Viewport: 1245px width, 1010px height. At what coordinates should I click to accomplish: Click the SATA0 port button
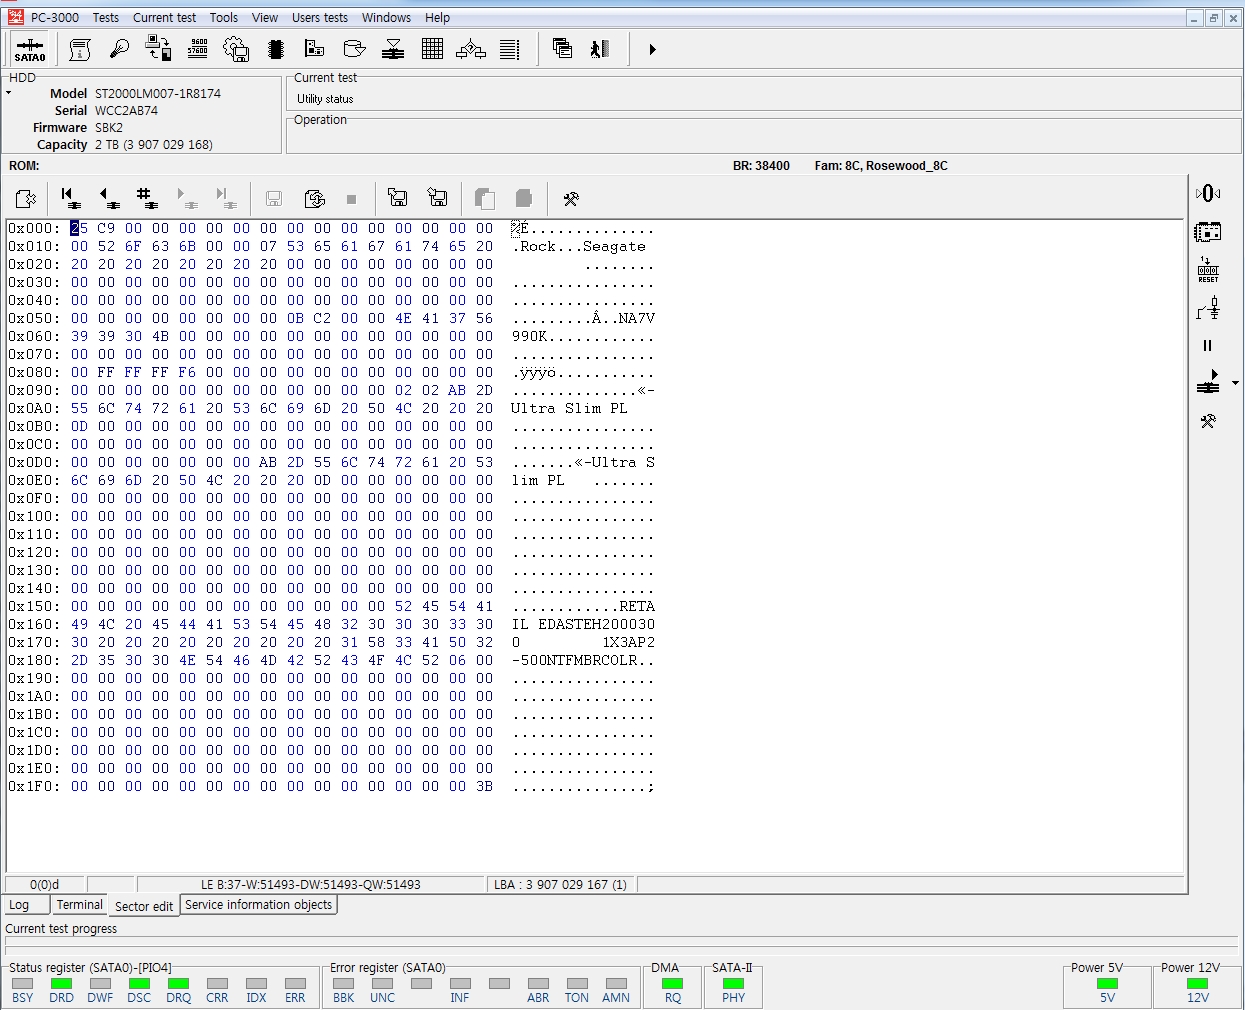[x=30, y=49]
